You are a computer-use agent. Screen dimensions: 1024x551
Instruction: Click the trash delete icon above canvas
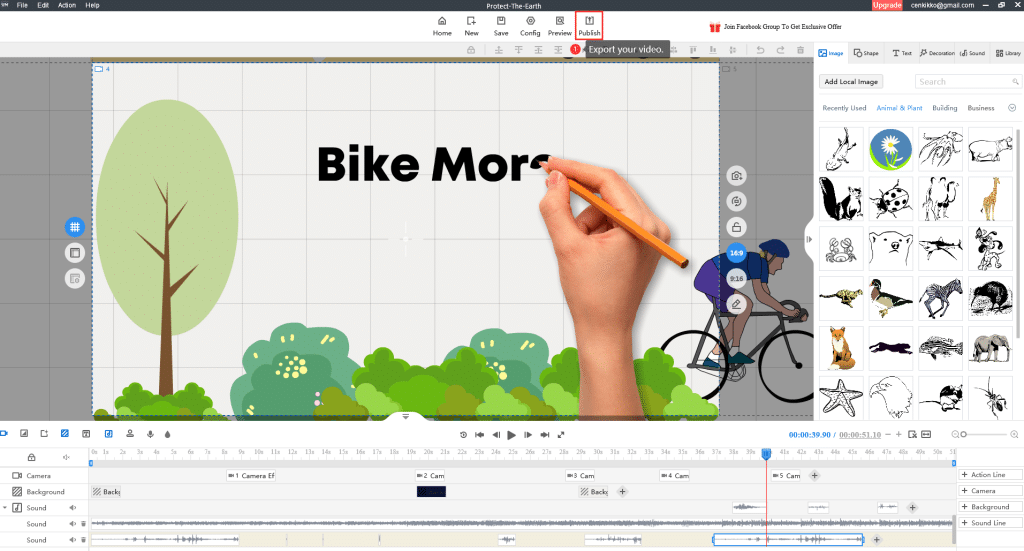pyautogui.click(x=799, y=50)
